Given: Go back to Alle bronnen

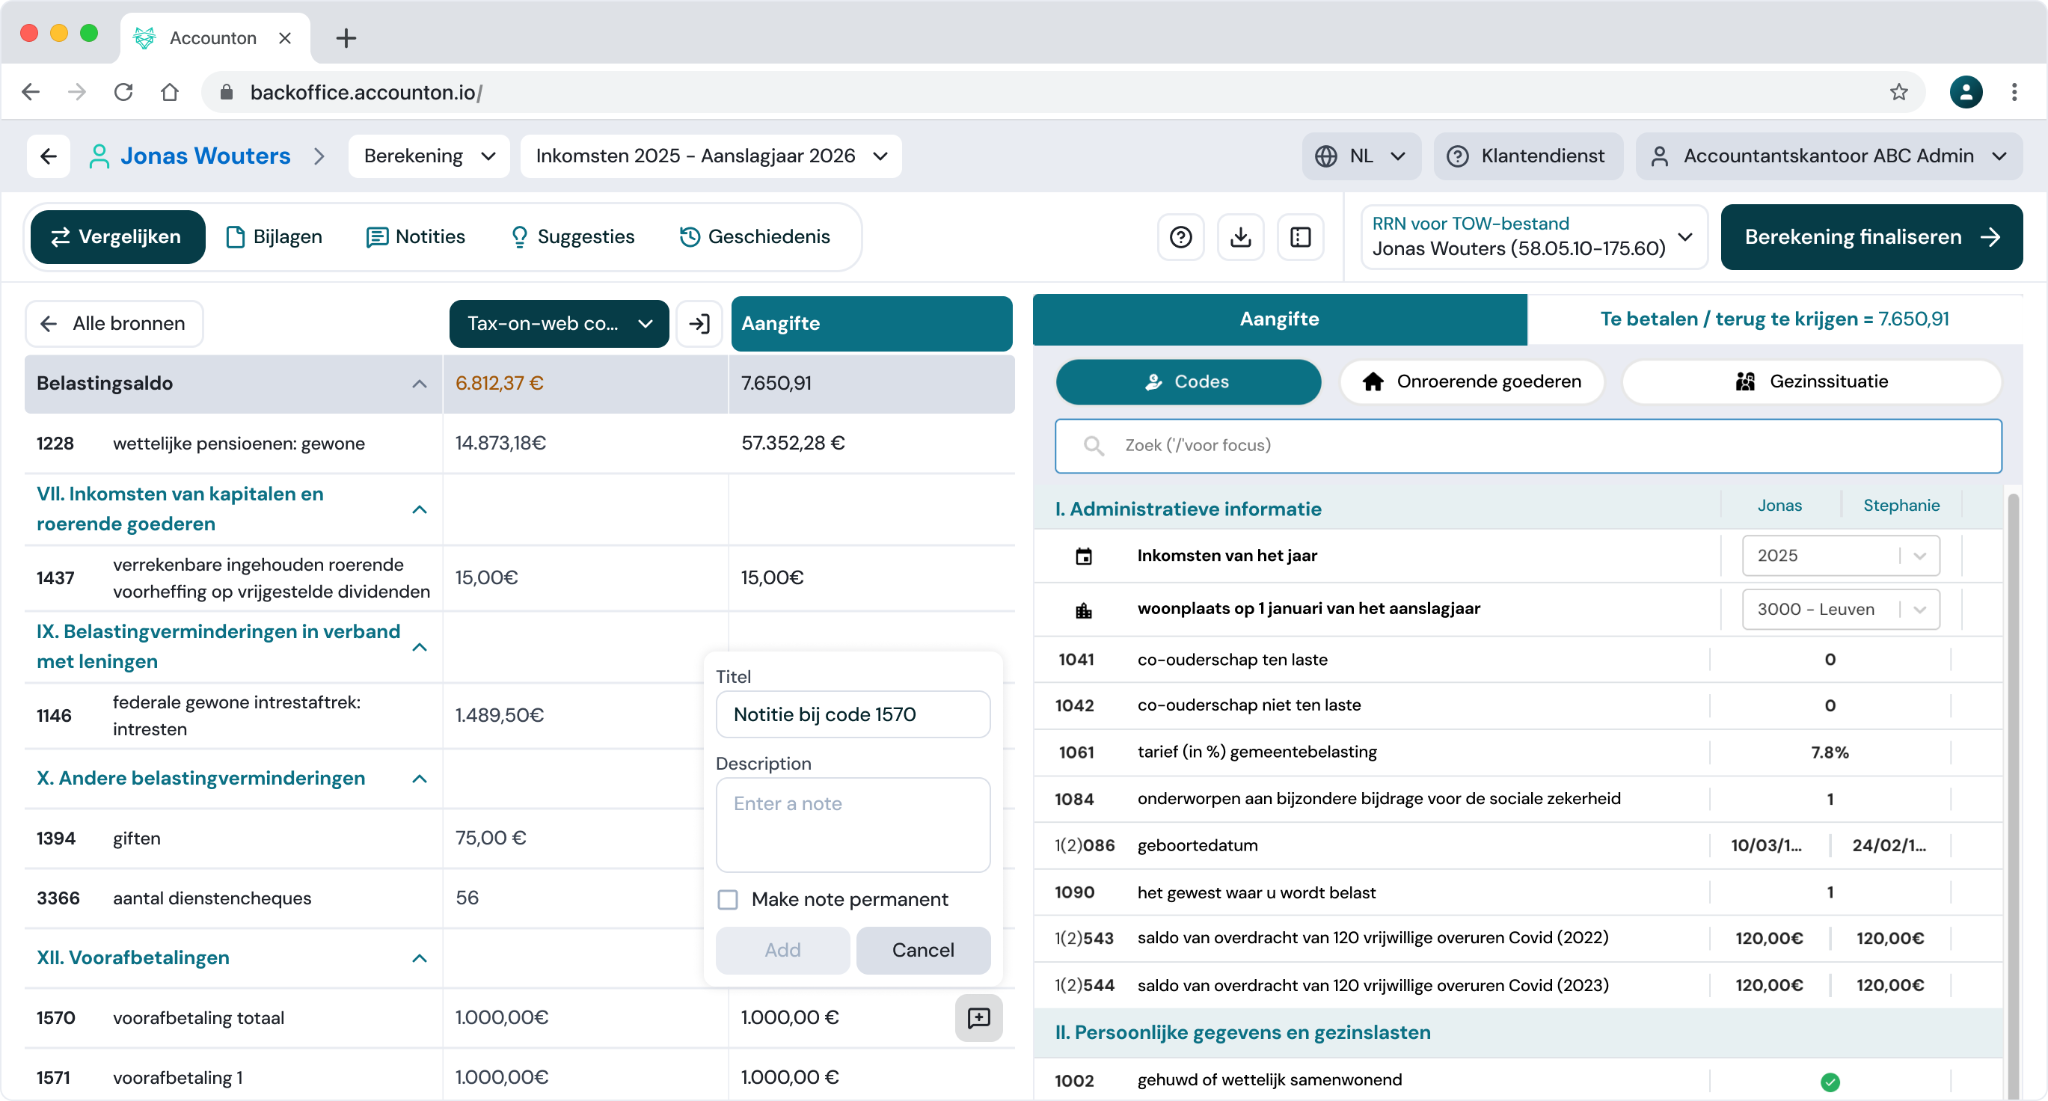Looking at the screenshot, I should pyautogui.click(x=114, y=324).
